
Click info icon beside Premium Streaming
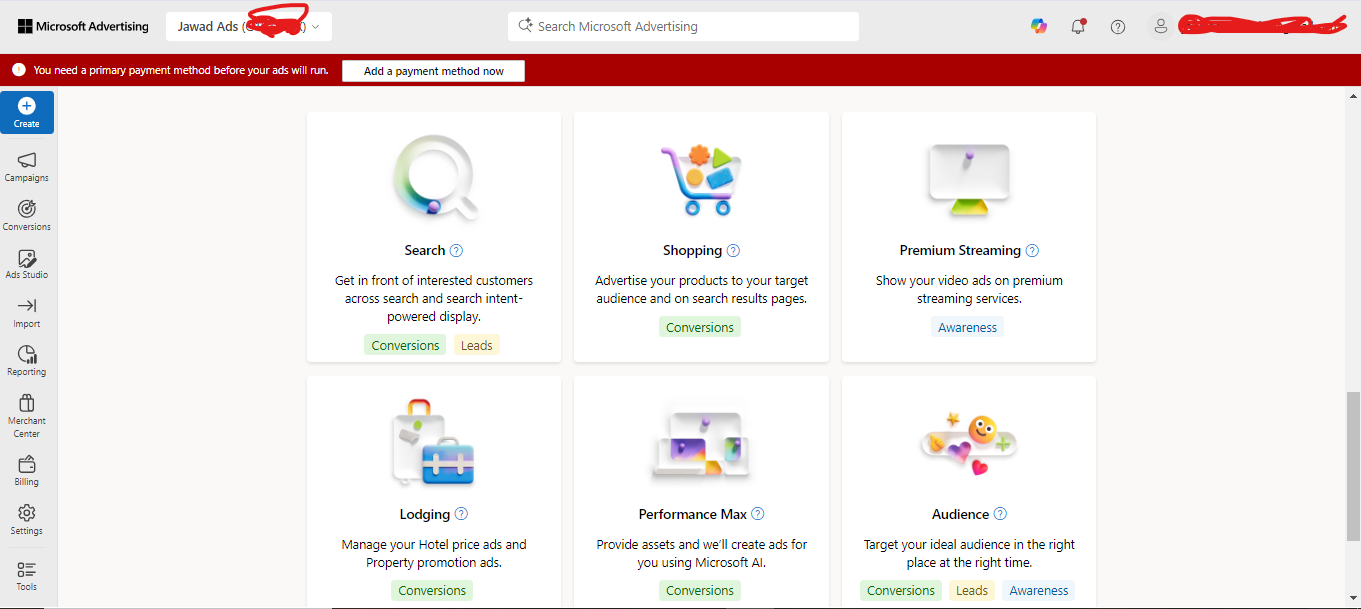[1033, 251]
